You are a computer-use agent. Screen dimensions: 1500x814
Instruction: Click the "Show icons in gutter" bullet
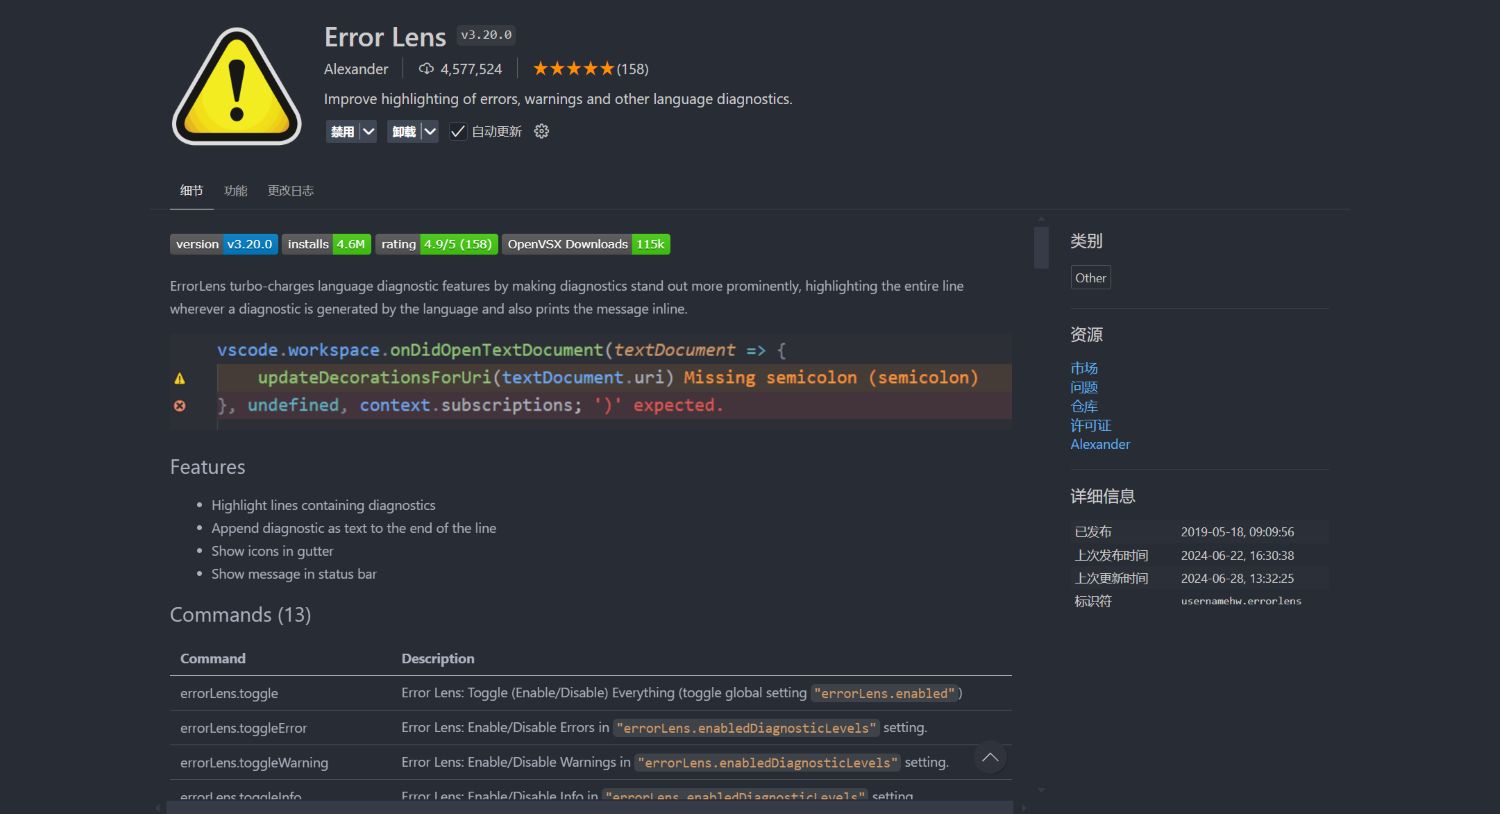tap(272, 551)
